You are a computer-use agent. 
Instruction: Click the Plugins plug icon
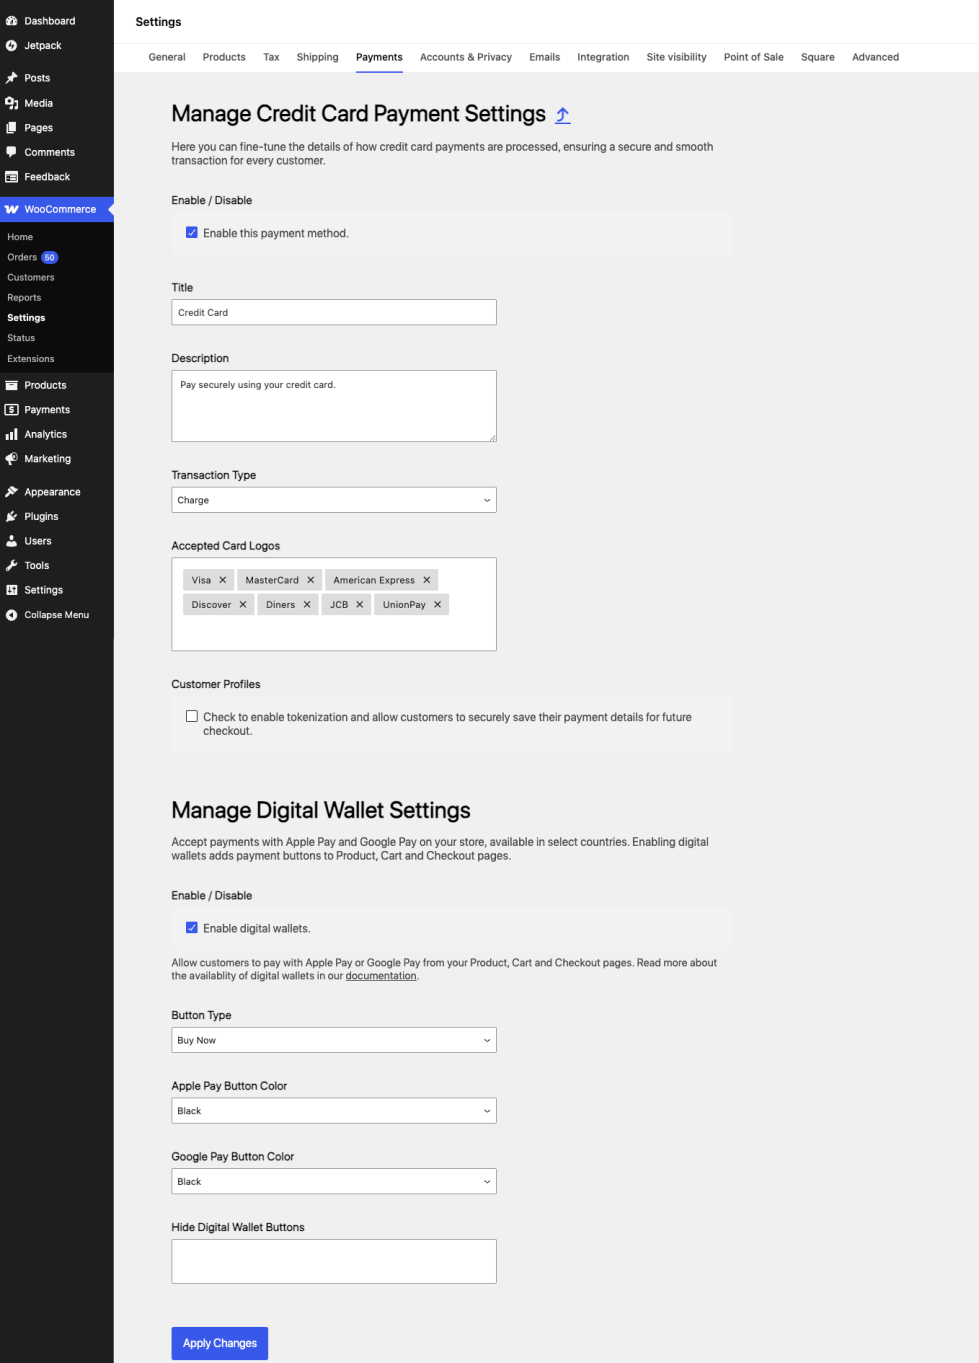click(12, 517)
